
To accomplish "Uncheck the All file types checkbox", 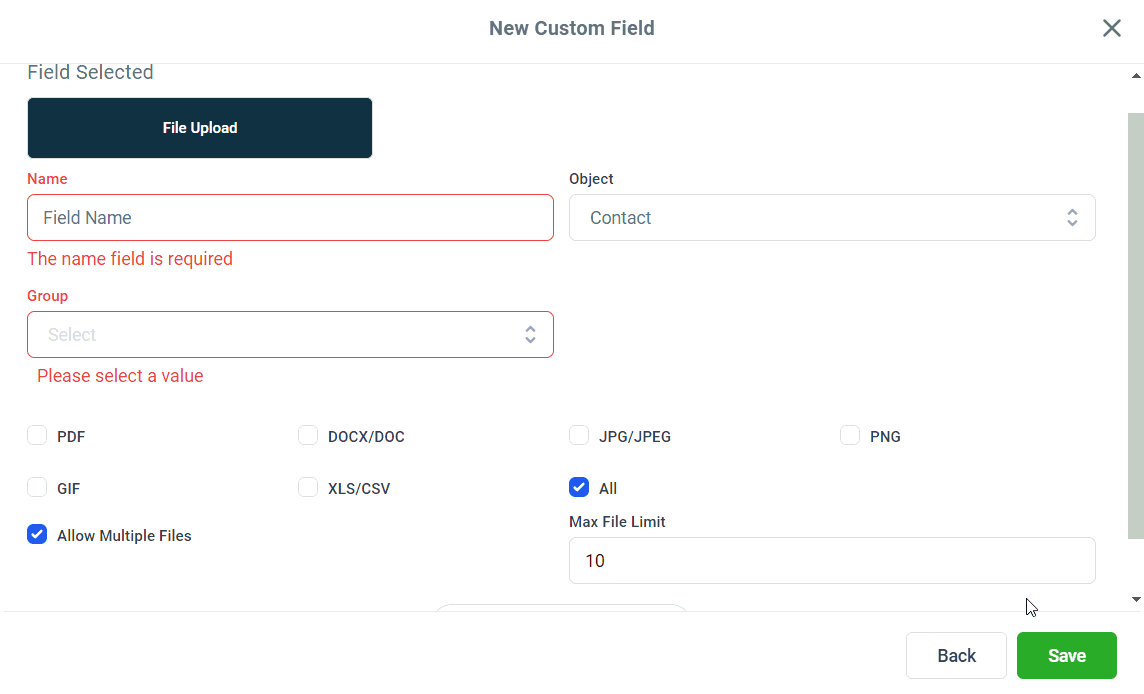I will pyautogui.click(x=579, y=487).
